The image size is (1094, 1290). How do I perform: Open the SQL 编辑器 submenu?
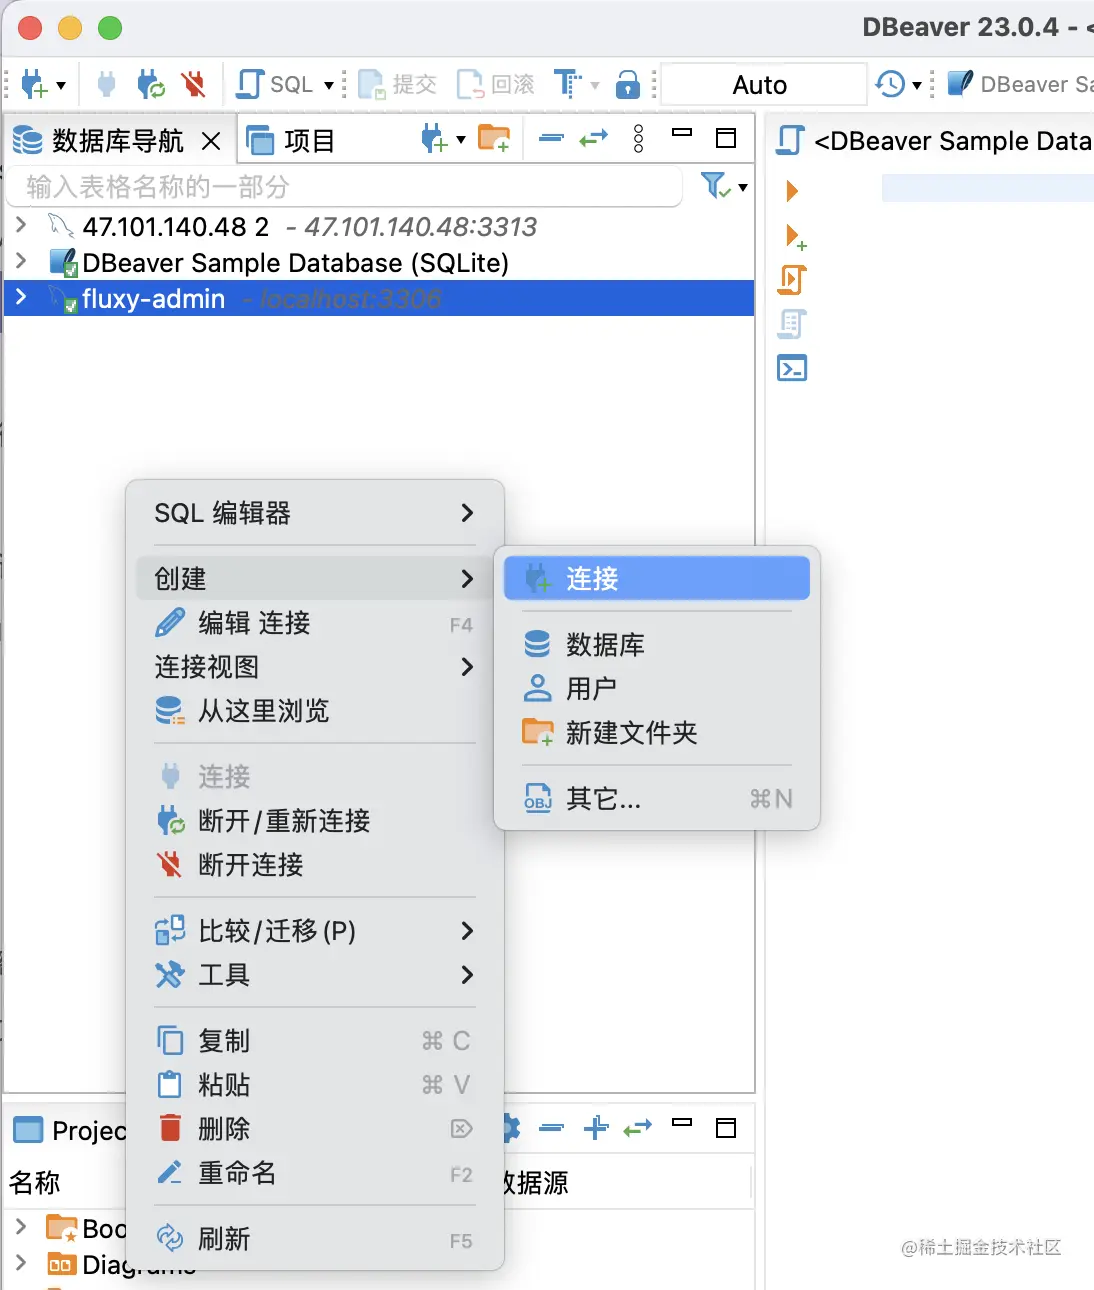pyautogui.click(x=315, y=513)
